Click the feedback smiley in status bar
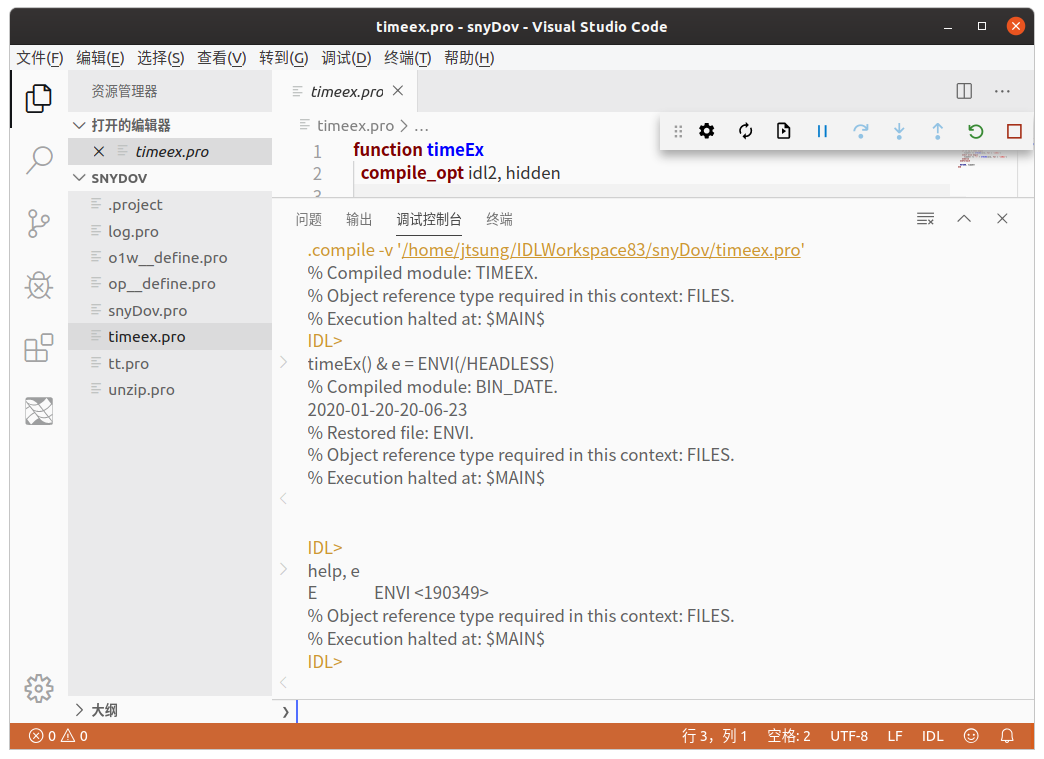The image size is (1044, 759). 971,736
